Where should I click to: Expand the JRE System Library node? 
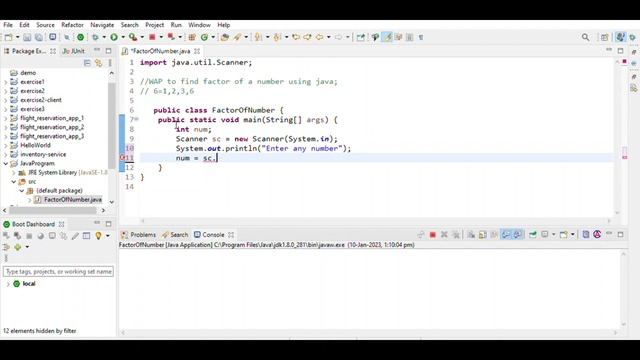[x=13, y=173]
